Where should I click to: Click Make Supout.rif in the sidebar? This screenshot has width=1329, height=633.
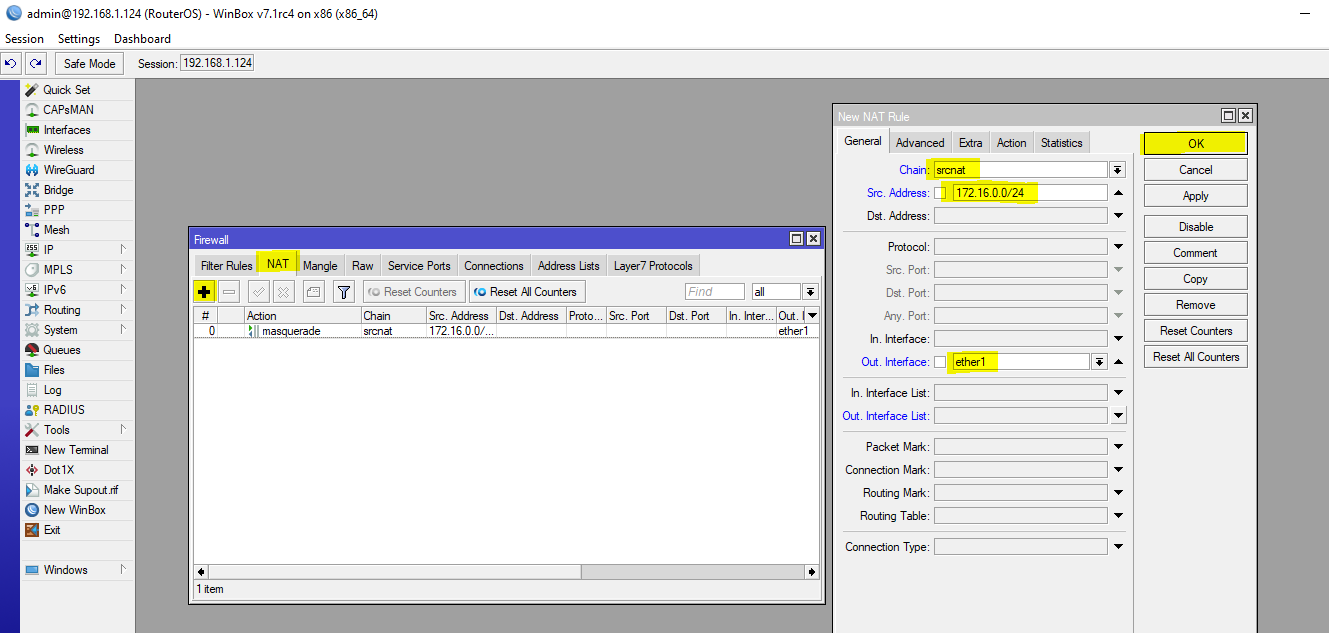[80, 490]
